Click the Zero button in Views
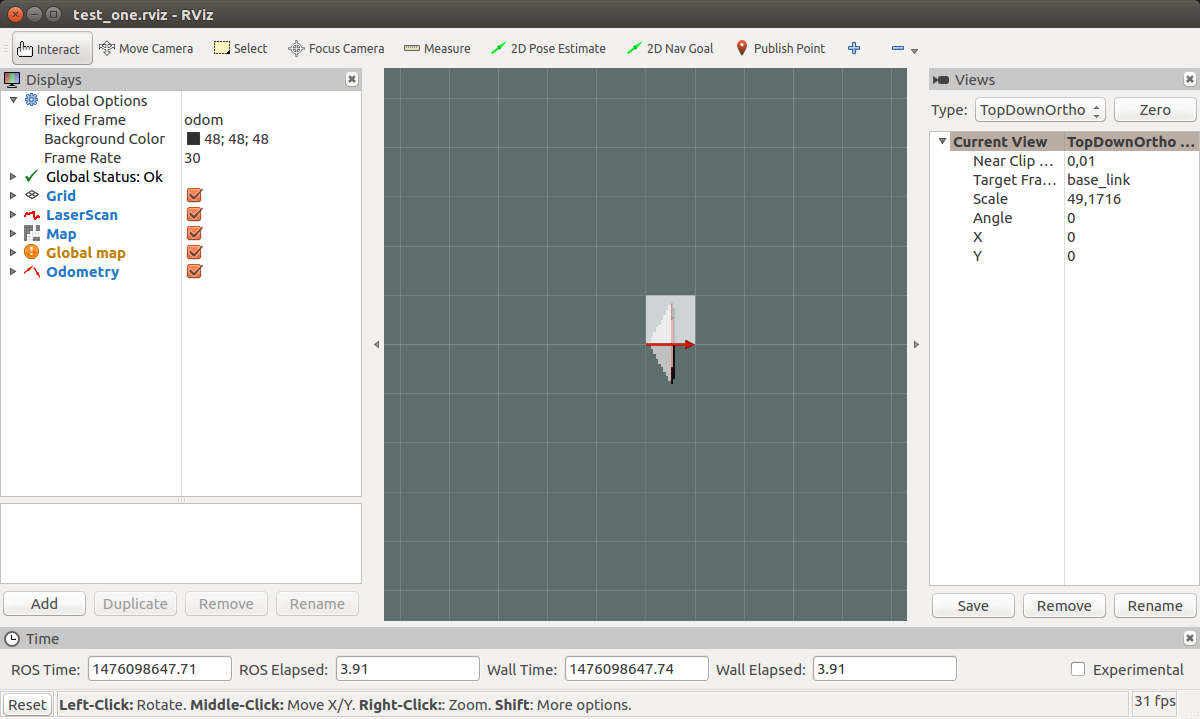The image size is (1200, 719). click(x=1155, y=110)
